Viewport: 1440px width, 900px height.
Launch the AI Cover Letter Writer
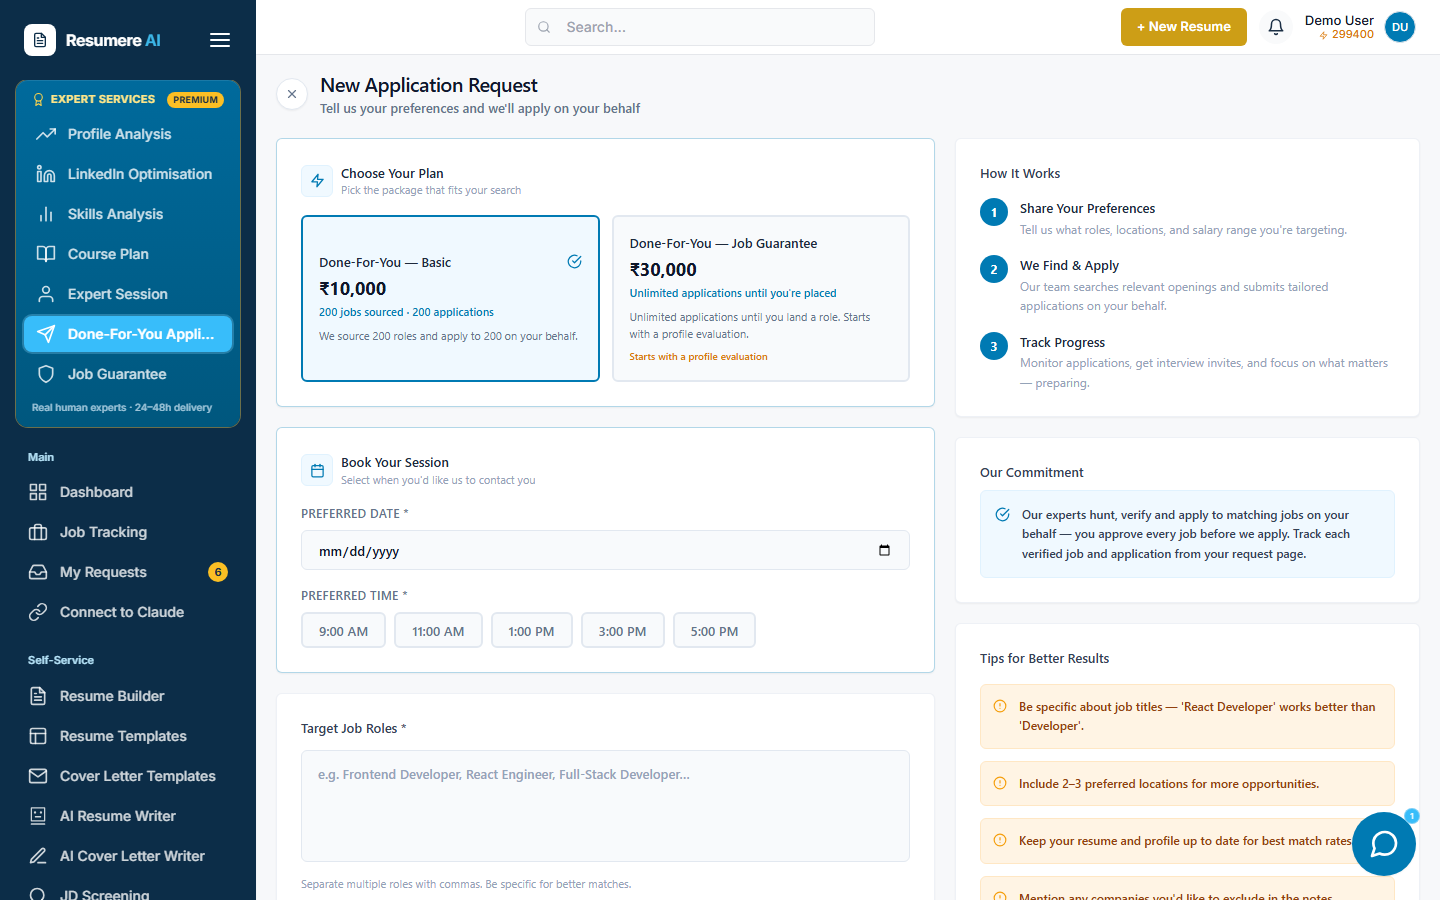128,856
